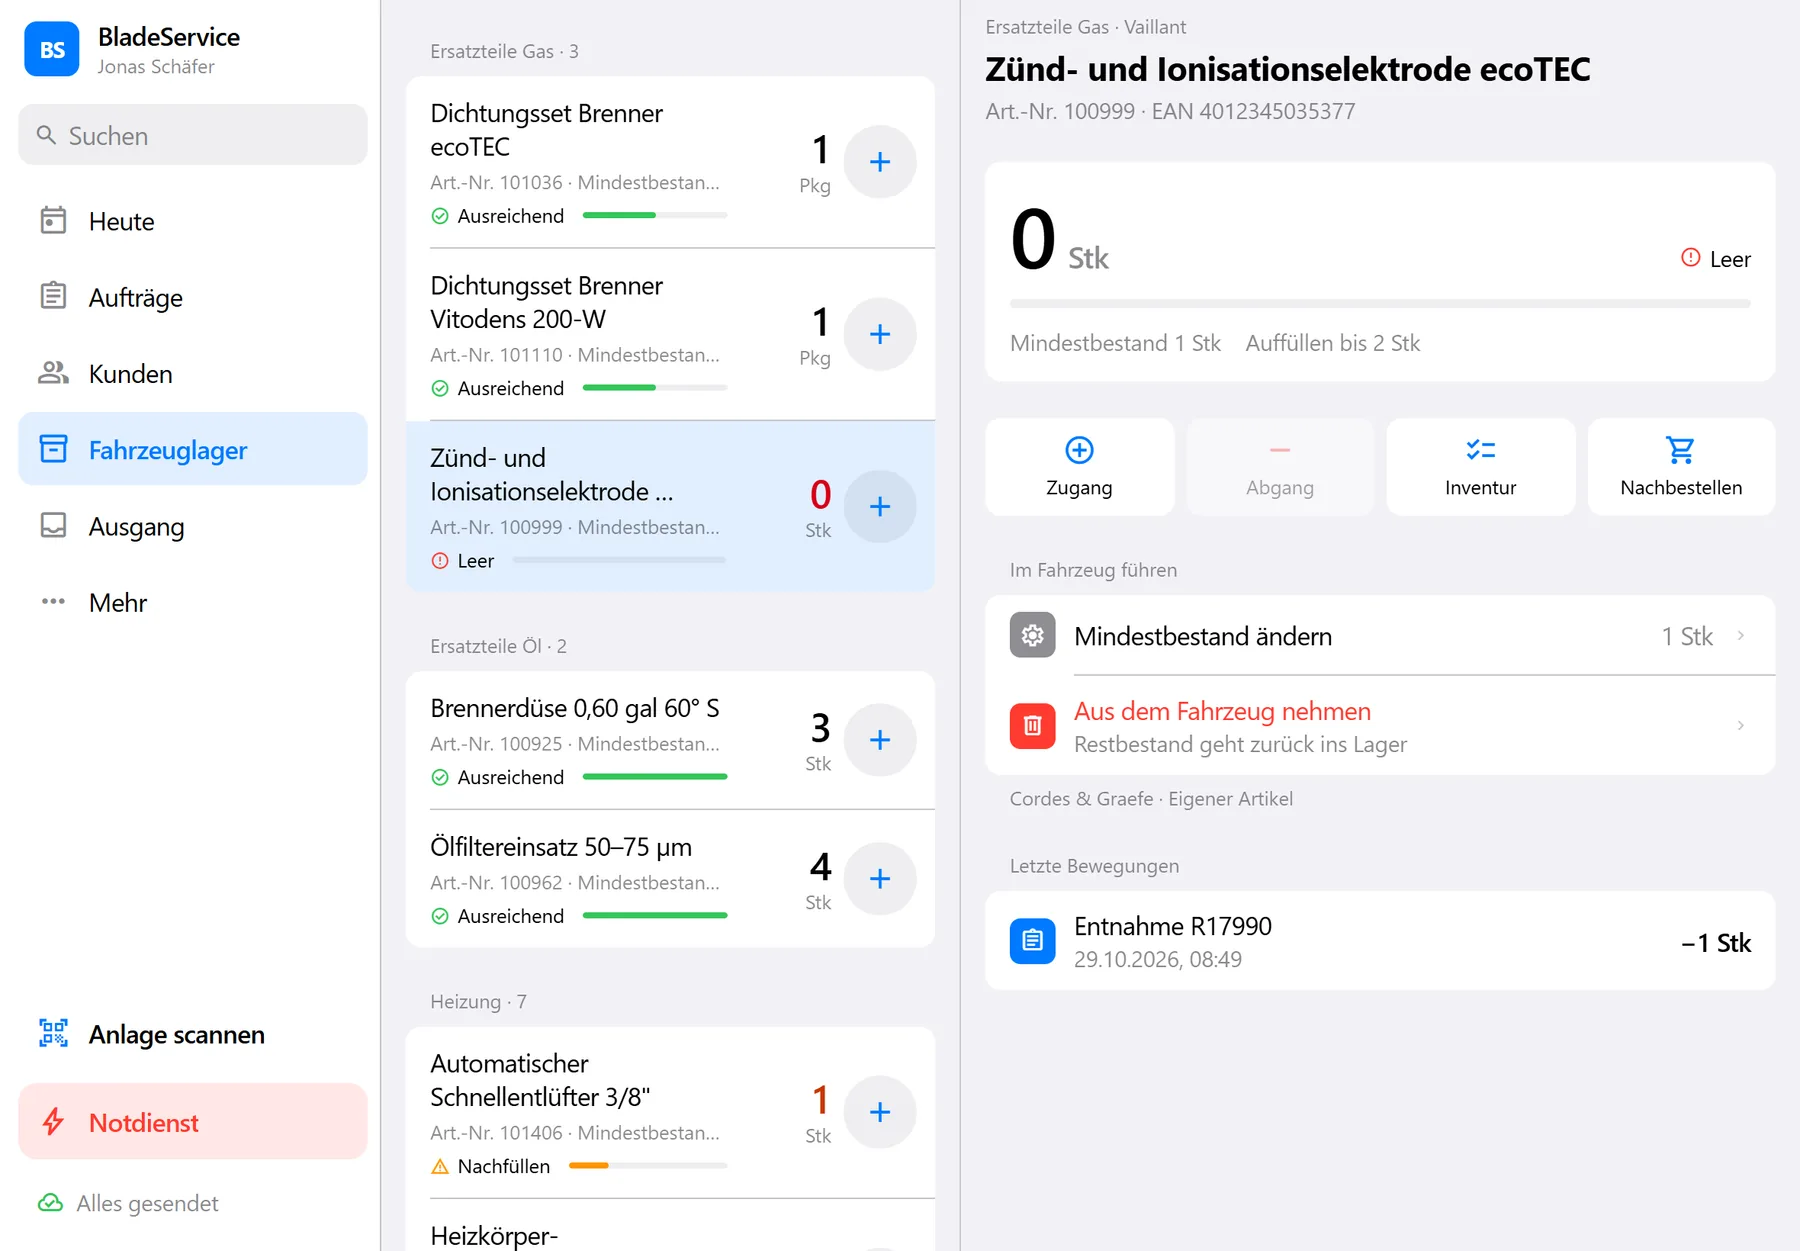1800x1251 pixels.
Task: Switch to Ausgang in sidebar
Action: [193, 526]
